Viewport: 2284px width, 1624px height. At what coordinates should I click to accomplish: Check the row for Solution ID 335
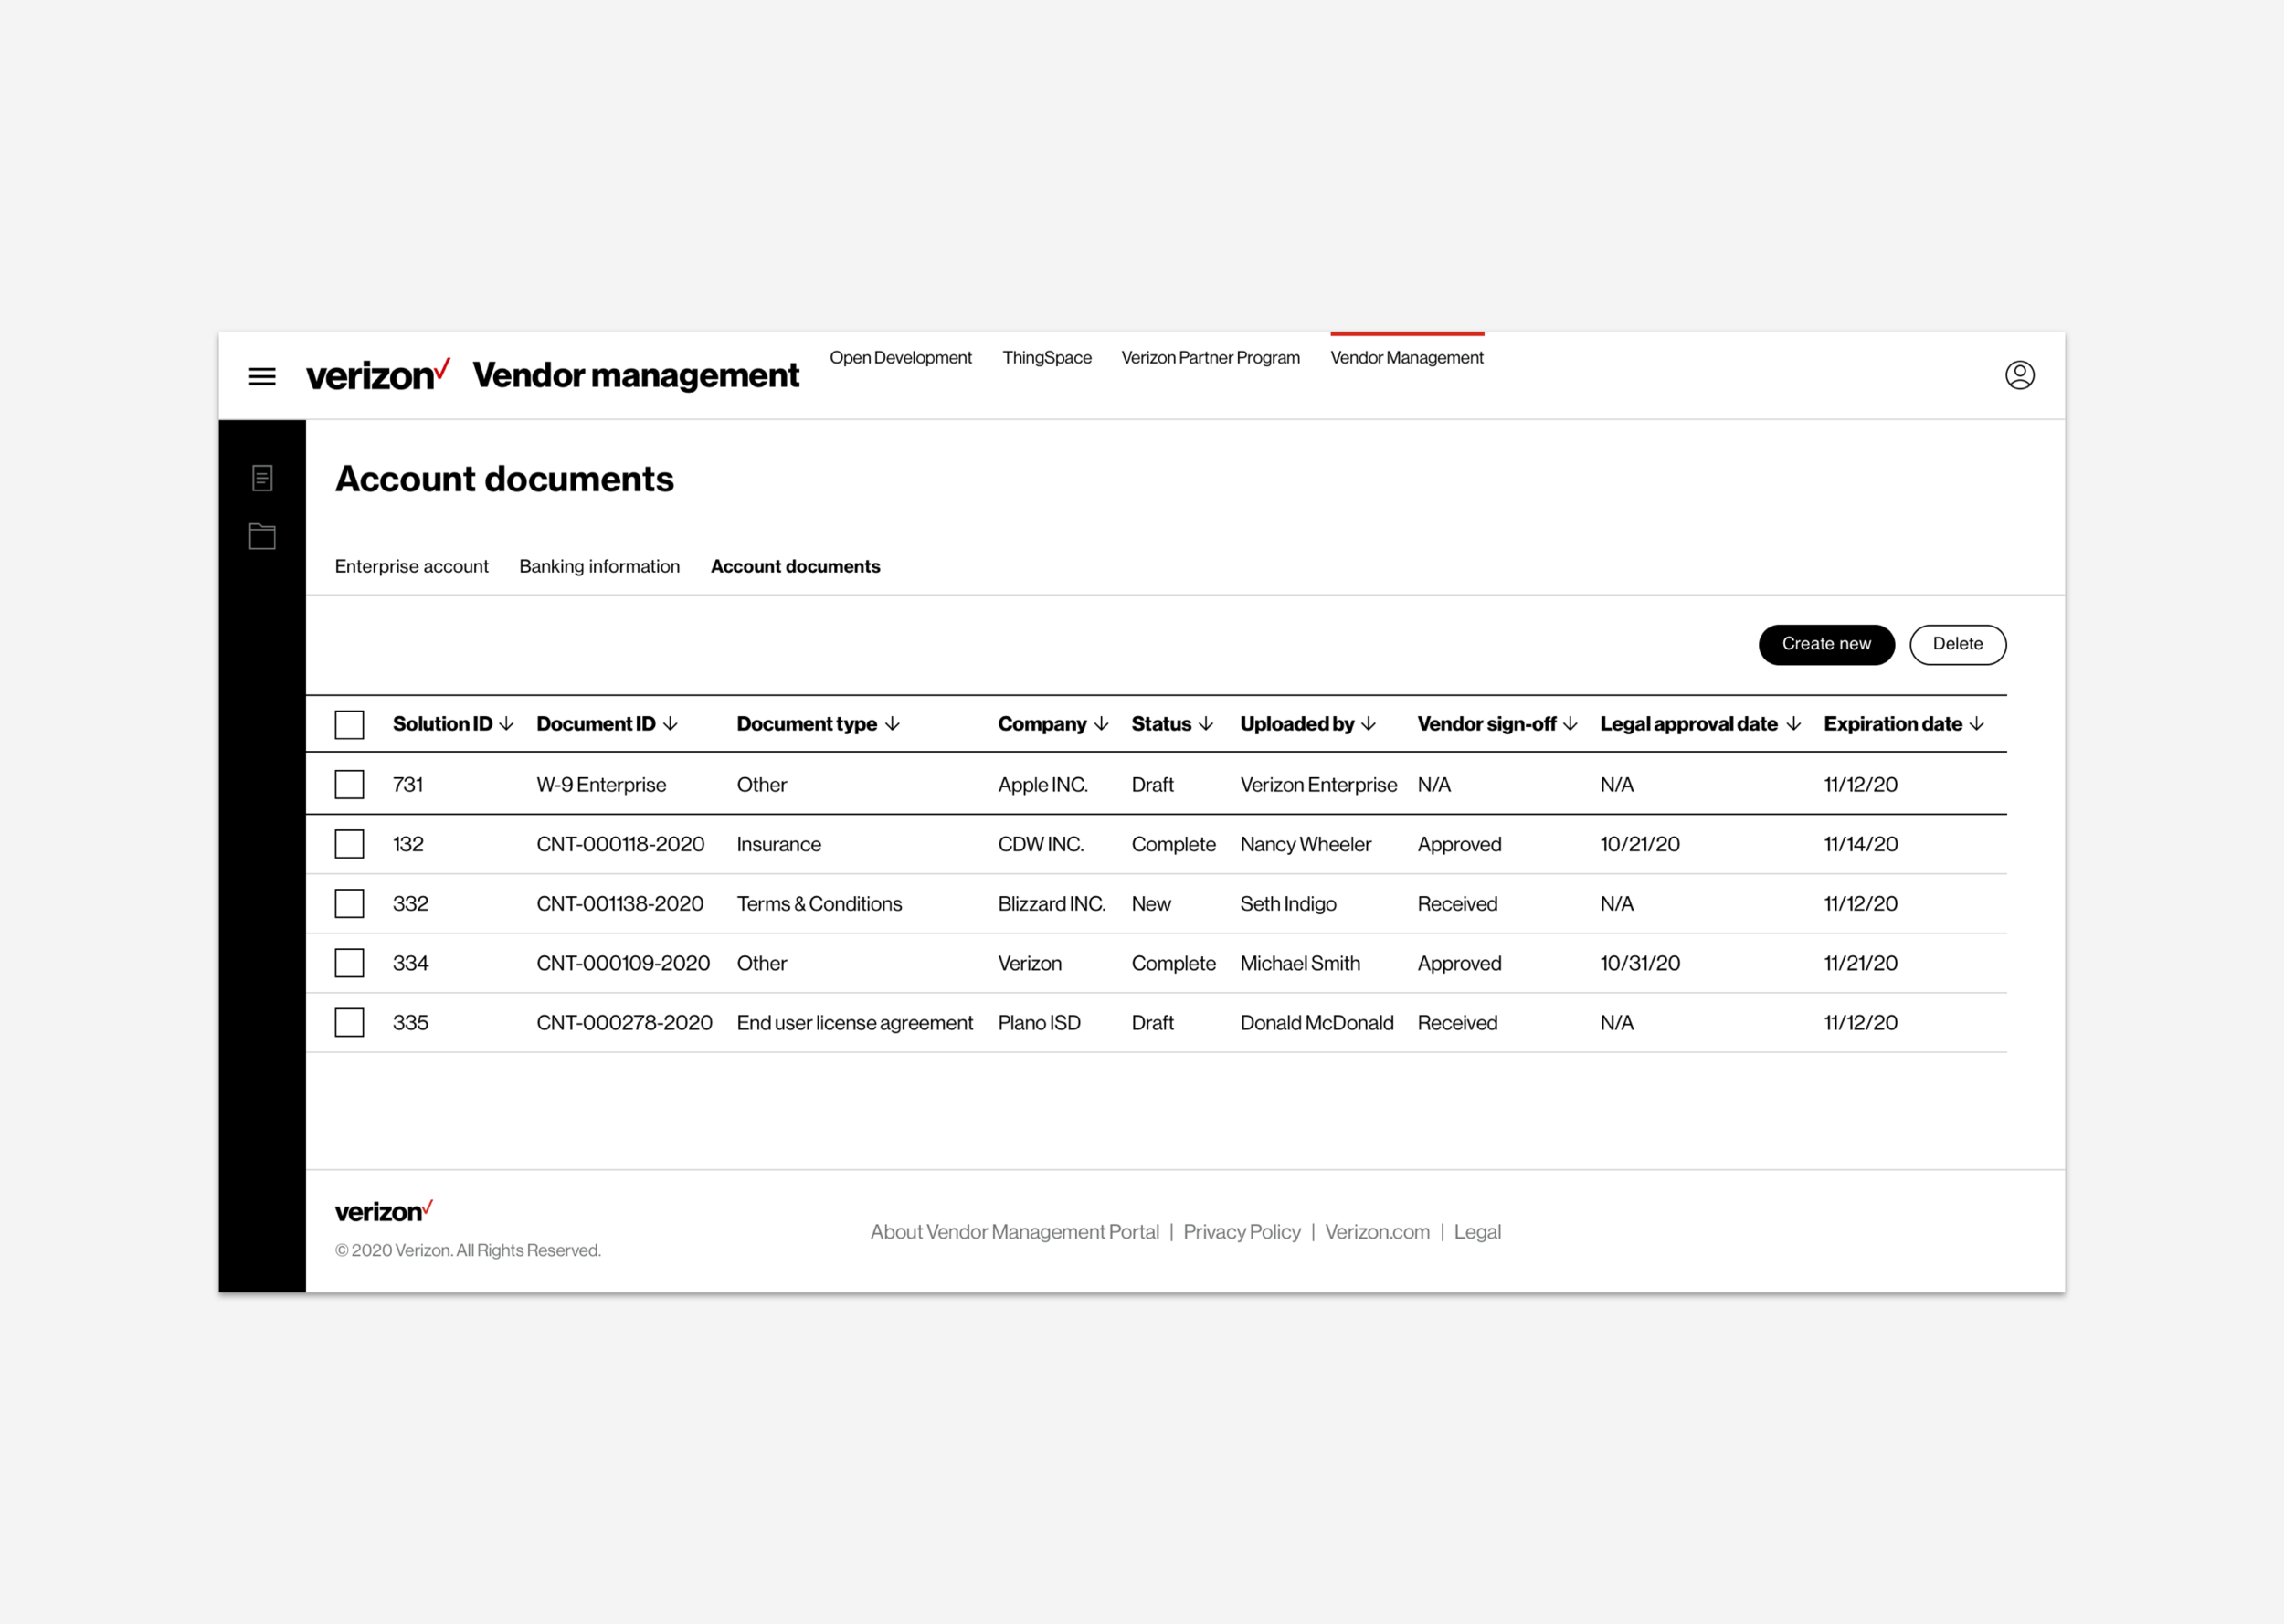[349, 1022]
